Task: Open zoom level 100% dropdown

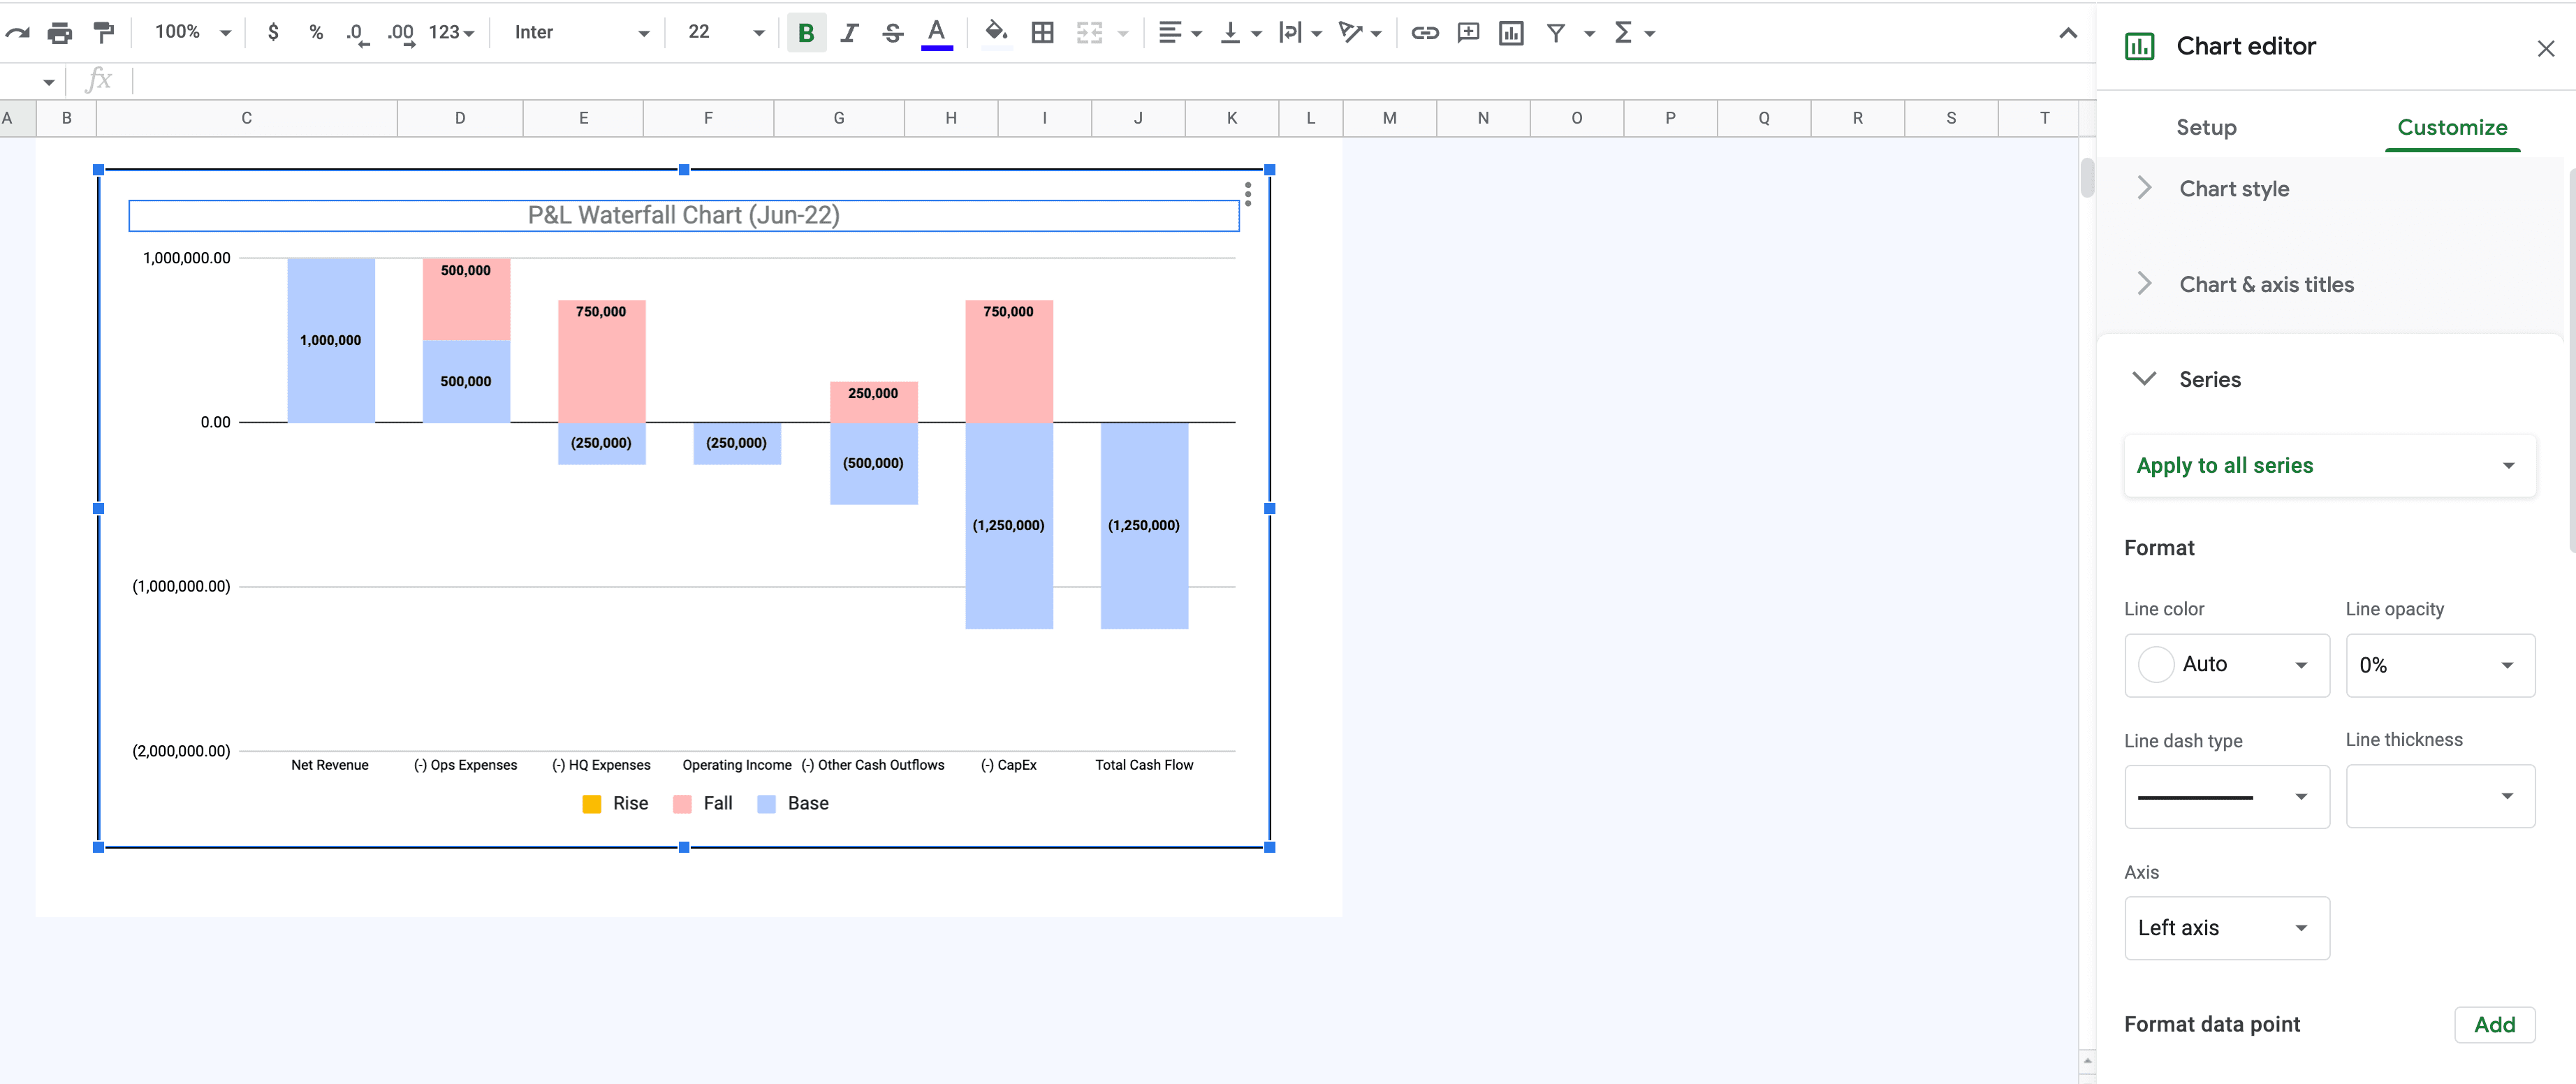Action: pyautogui.click(x=192, y=33)
